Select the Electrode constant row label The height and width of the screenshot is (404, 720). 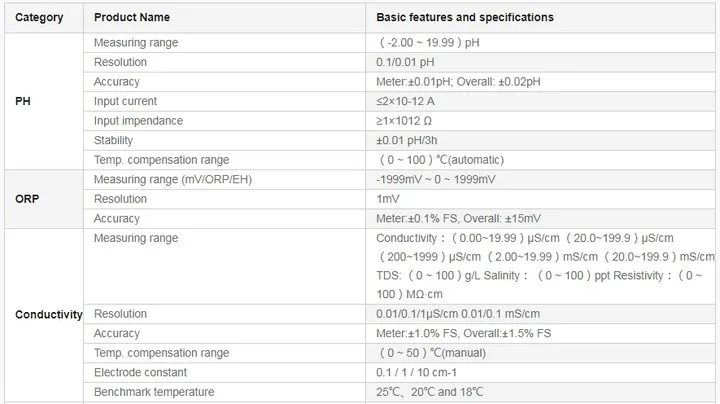click(138, 372)
